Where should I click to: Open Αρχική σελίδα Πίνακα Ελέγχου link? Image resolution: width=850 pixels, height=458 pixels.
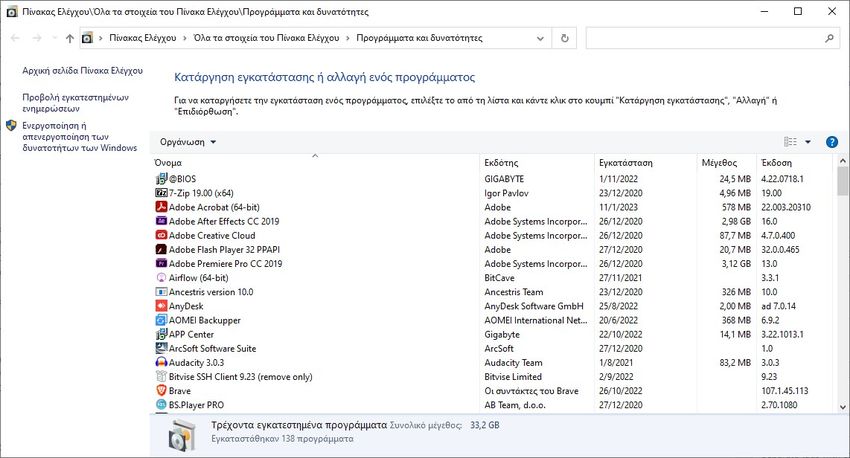[82, 70]
